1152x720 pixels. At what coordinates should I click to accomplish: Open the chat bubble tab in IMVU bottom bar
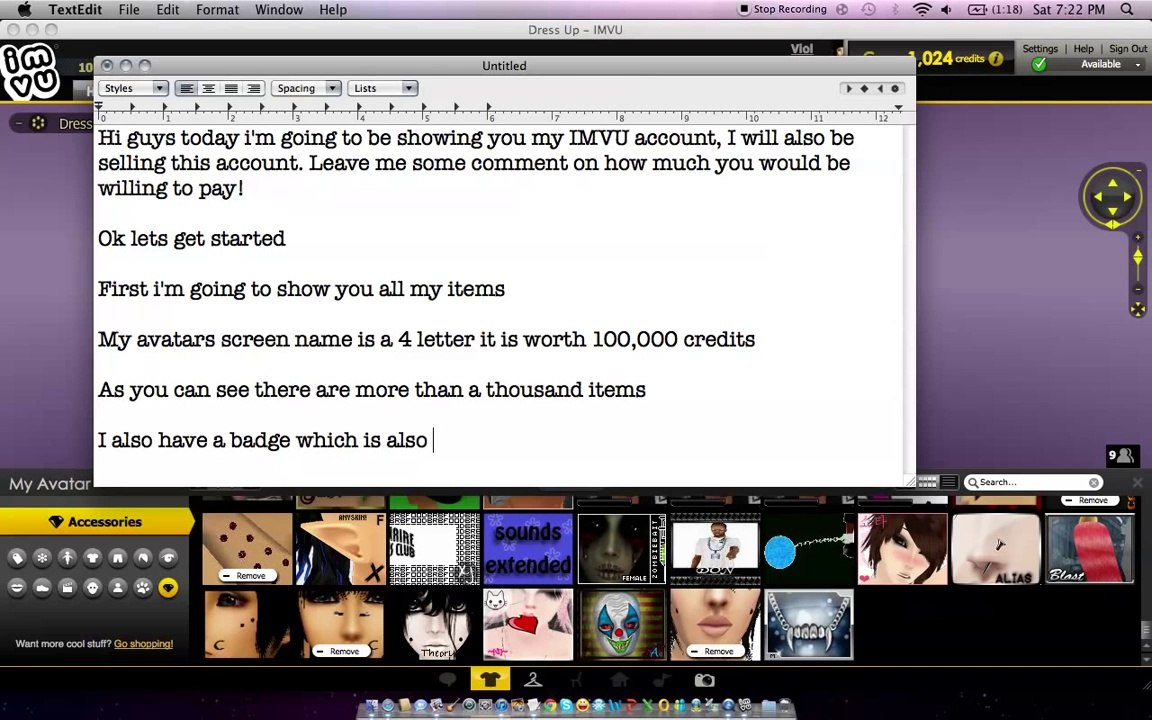(x=447, y=680)
